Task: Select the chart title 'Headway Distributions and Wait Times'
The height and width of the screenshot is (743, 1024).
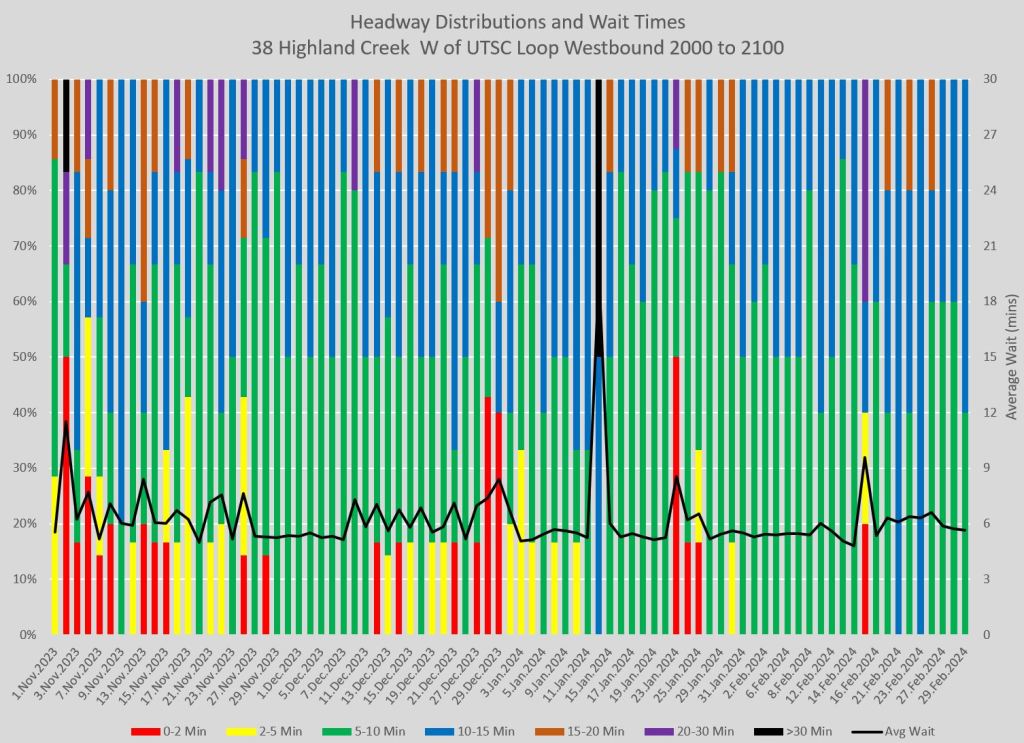Action: (x=511, y=21)
